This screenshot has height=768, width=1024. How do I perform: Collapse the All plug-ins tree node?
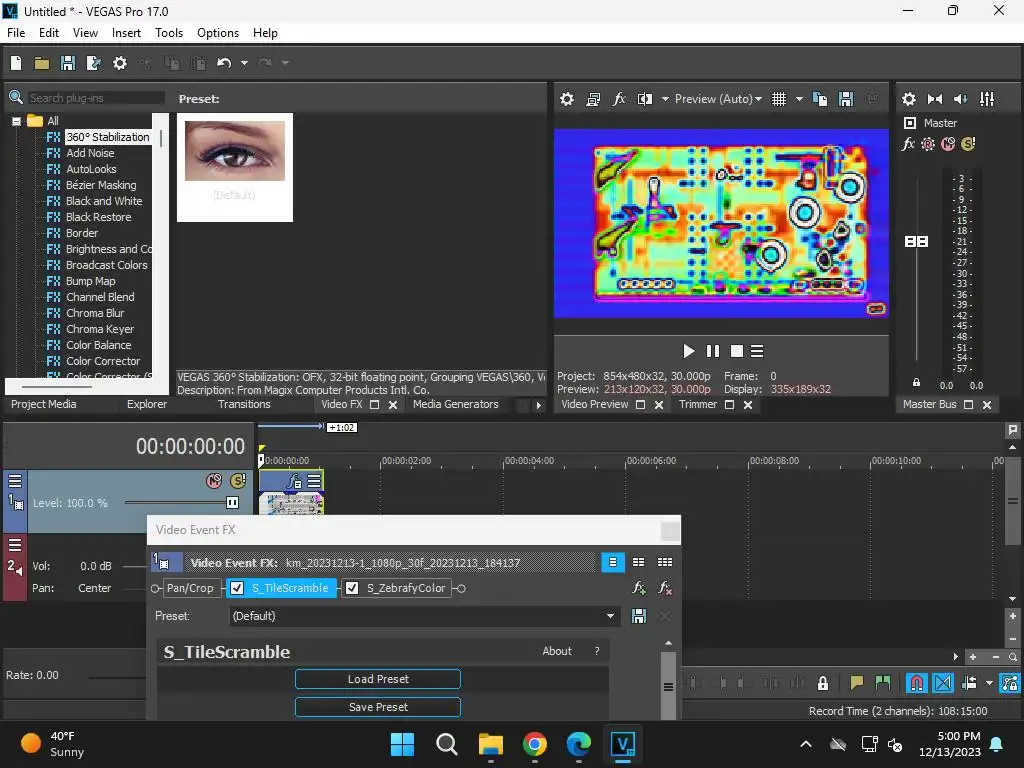point(16,121)
